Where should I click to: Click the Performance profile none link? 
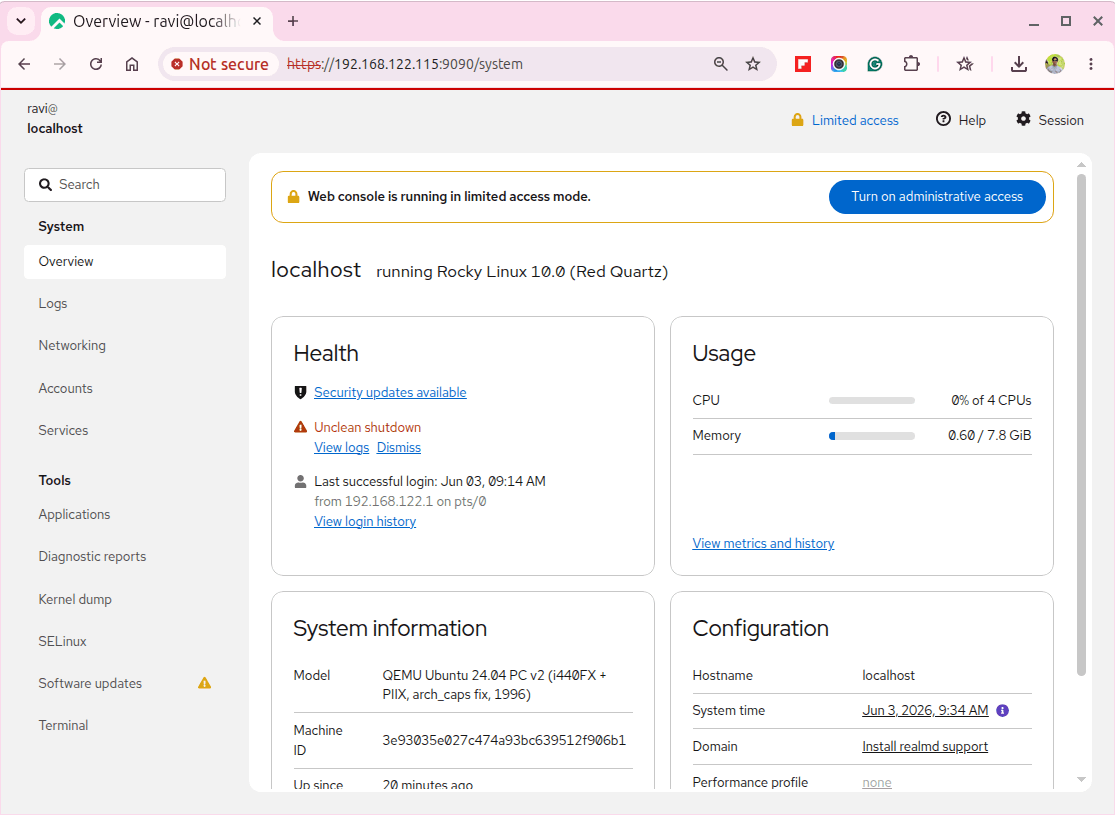[877, 782]
